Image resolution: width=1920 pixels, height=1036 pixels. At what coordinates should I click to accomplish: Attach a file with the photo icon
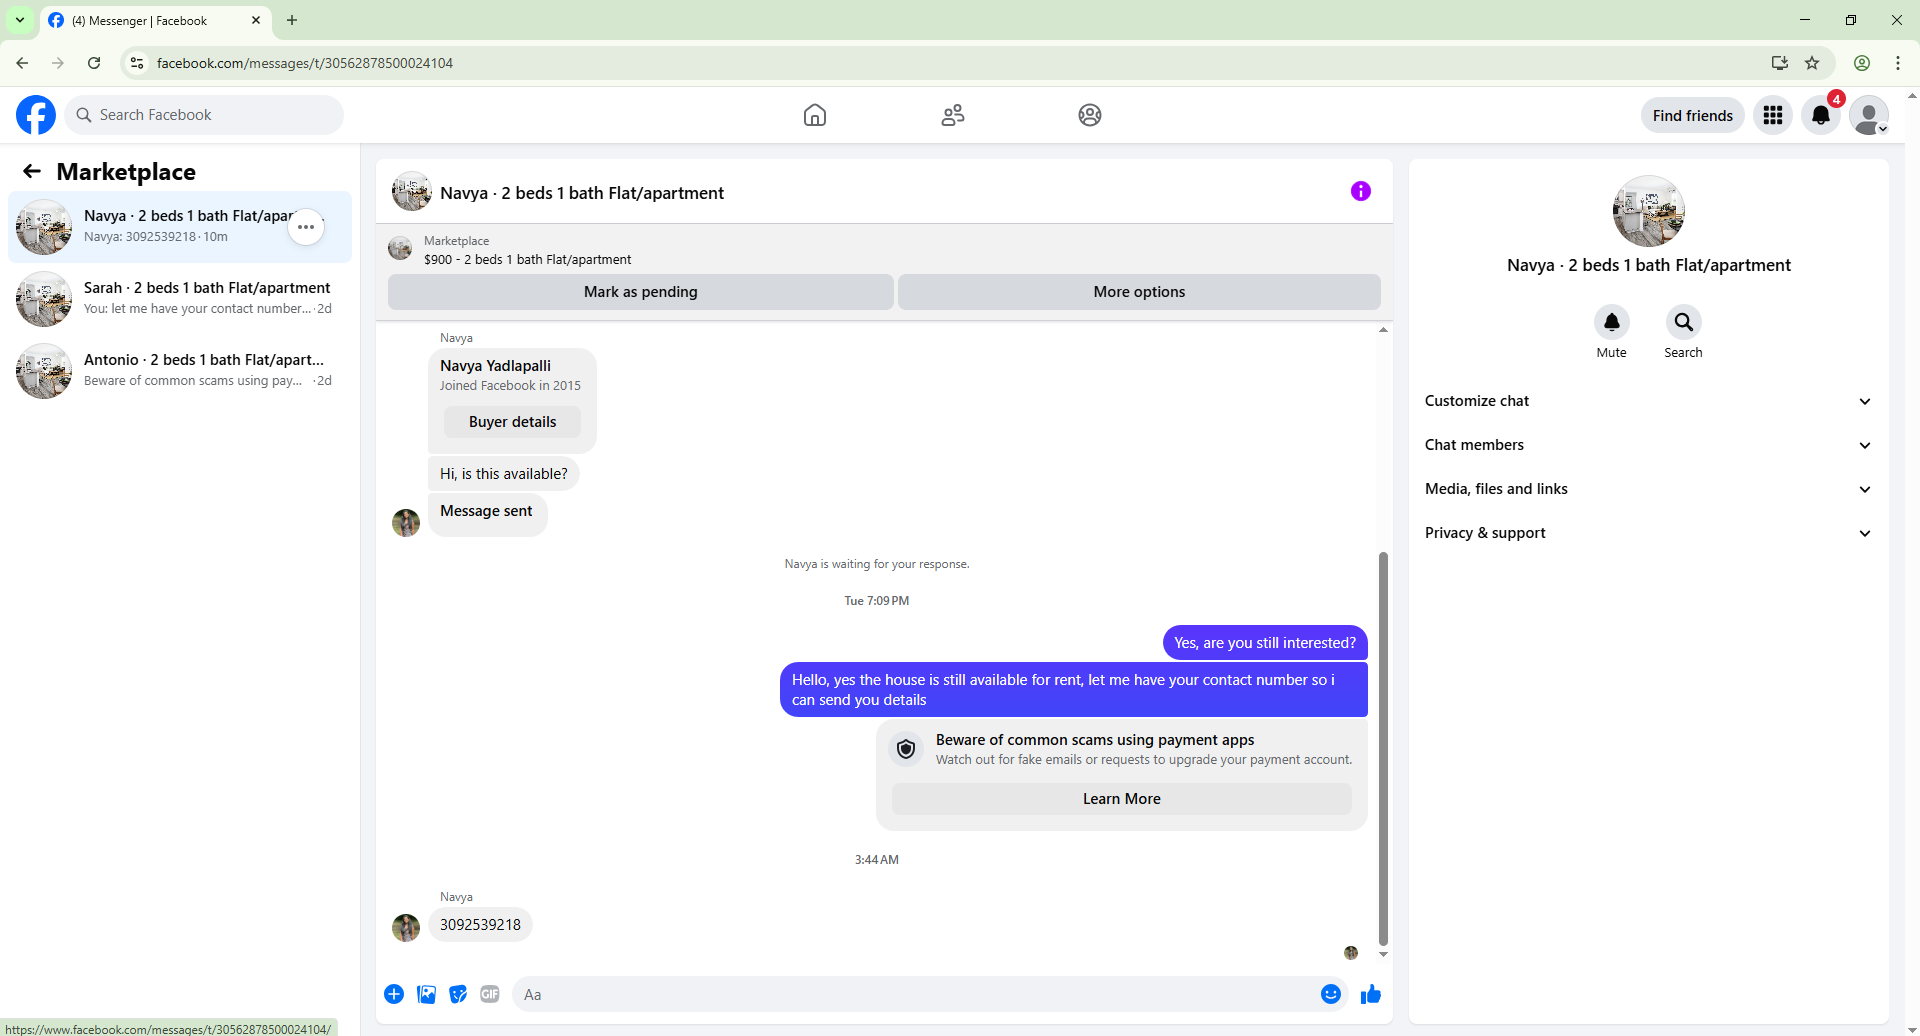point(426,994)
